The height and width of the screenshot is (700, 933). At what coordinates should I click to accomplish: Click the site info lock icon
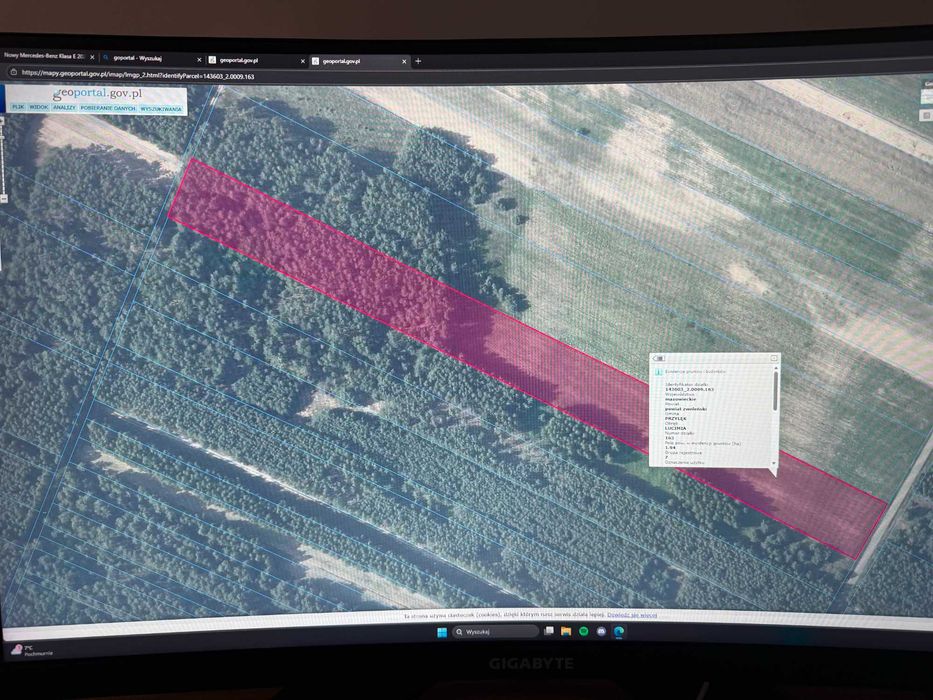coord(13,72)
